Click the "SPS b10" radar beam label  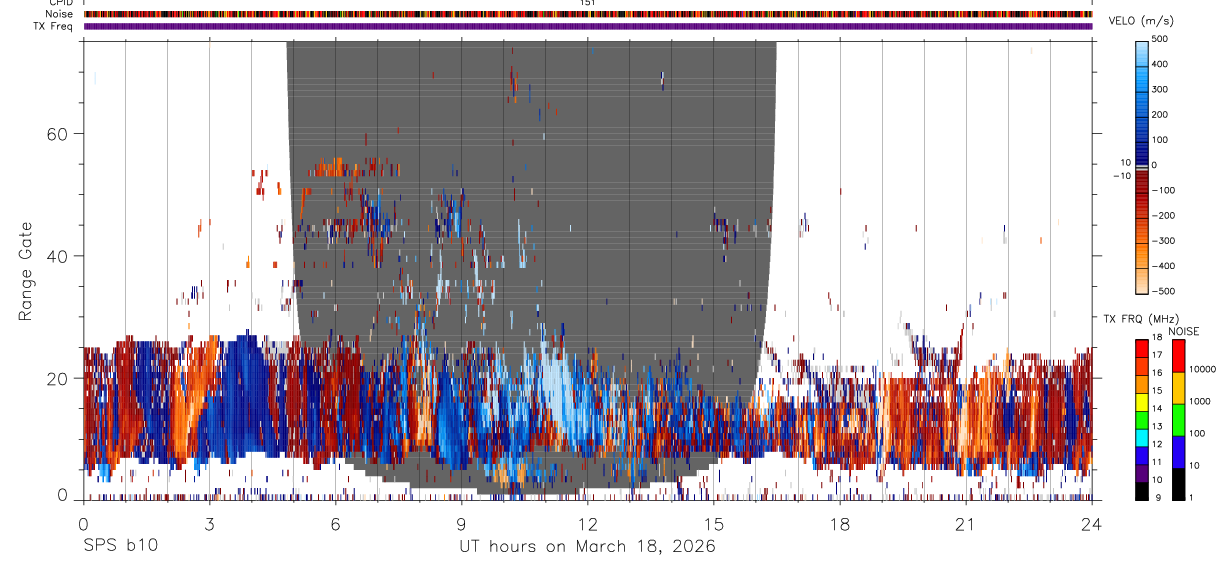click(120, 547)
